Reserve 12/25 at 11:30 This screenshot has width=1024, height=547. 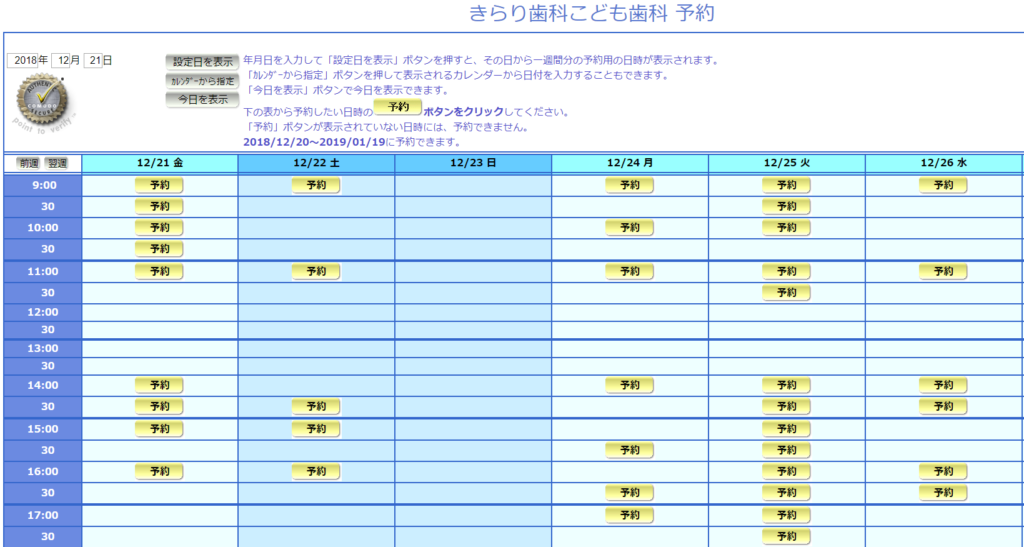point(786,293)
